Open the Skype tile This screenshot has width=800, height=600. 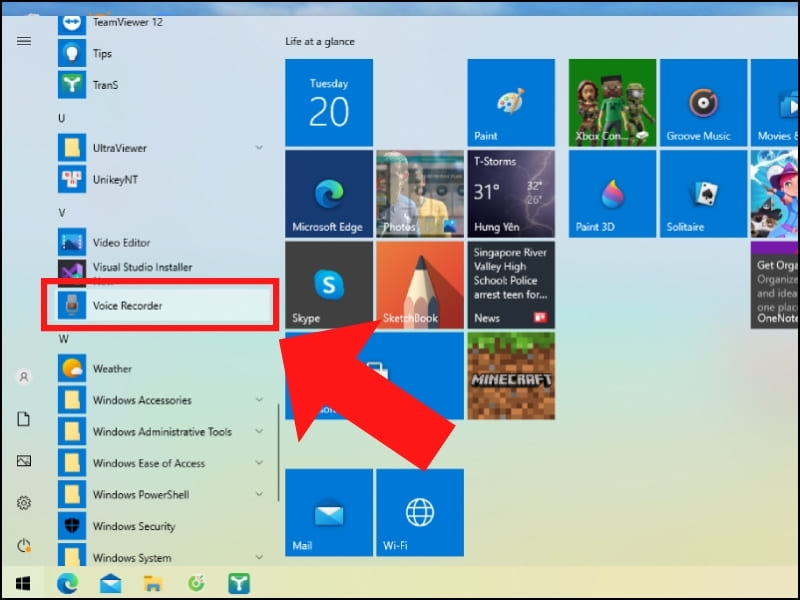pyautogui.click(x=329, y=285)
